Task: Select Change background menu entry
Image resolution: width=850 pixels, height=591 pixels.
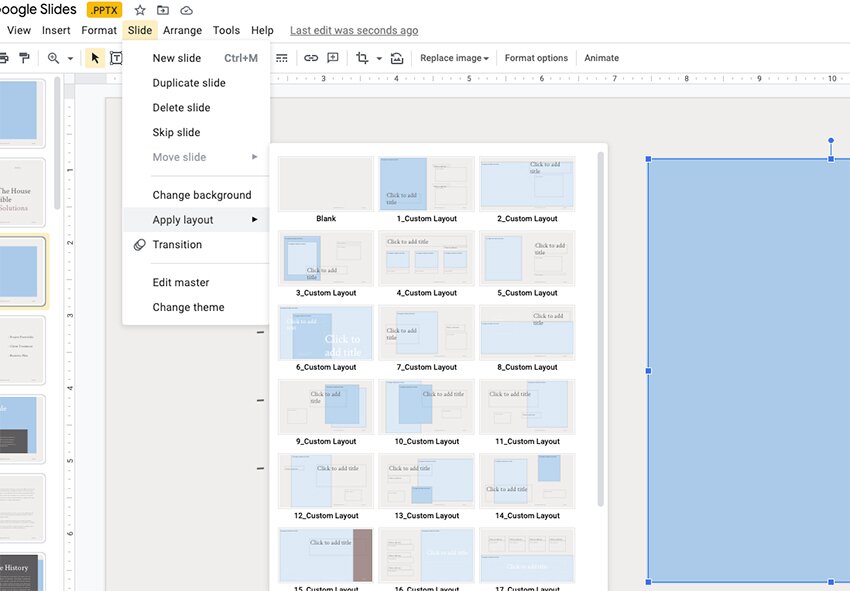Action: pos(201,195)
